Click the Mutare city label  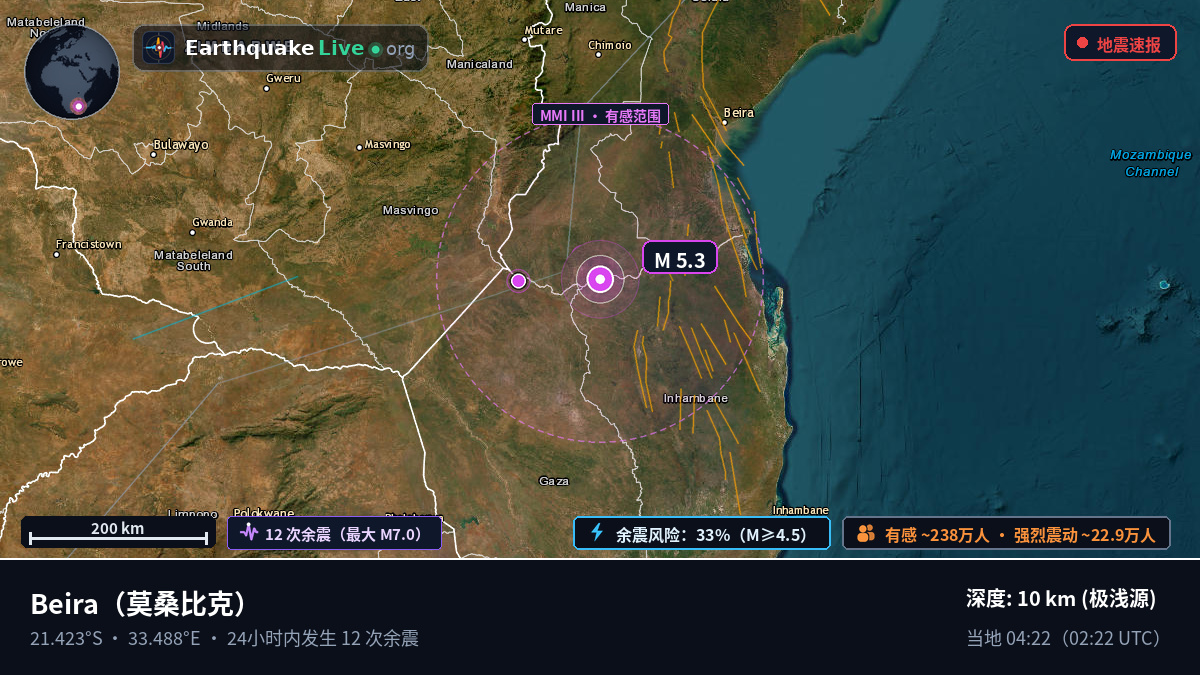click(x=544, y=30)
